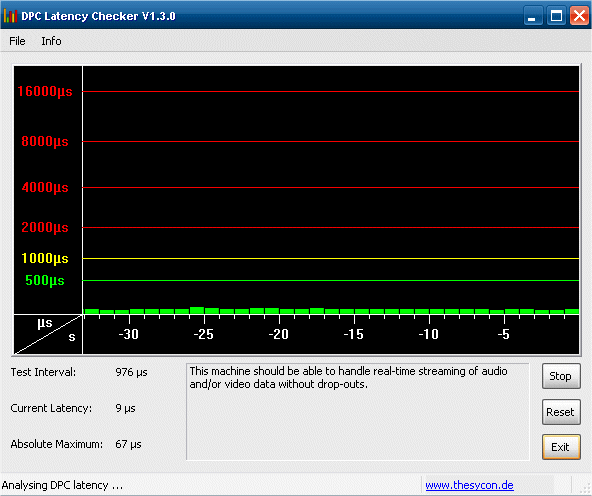This screenshot has height=496, width=592.
Task: Open the www.thesycon.de link
Action: pos(469,485)
